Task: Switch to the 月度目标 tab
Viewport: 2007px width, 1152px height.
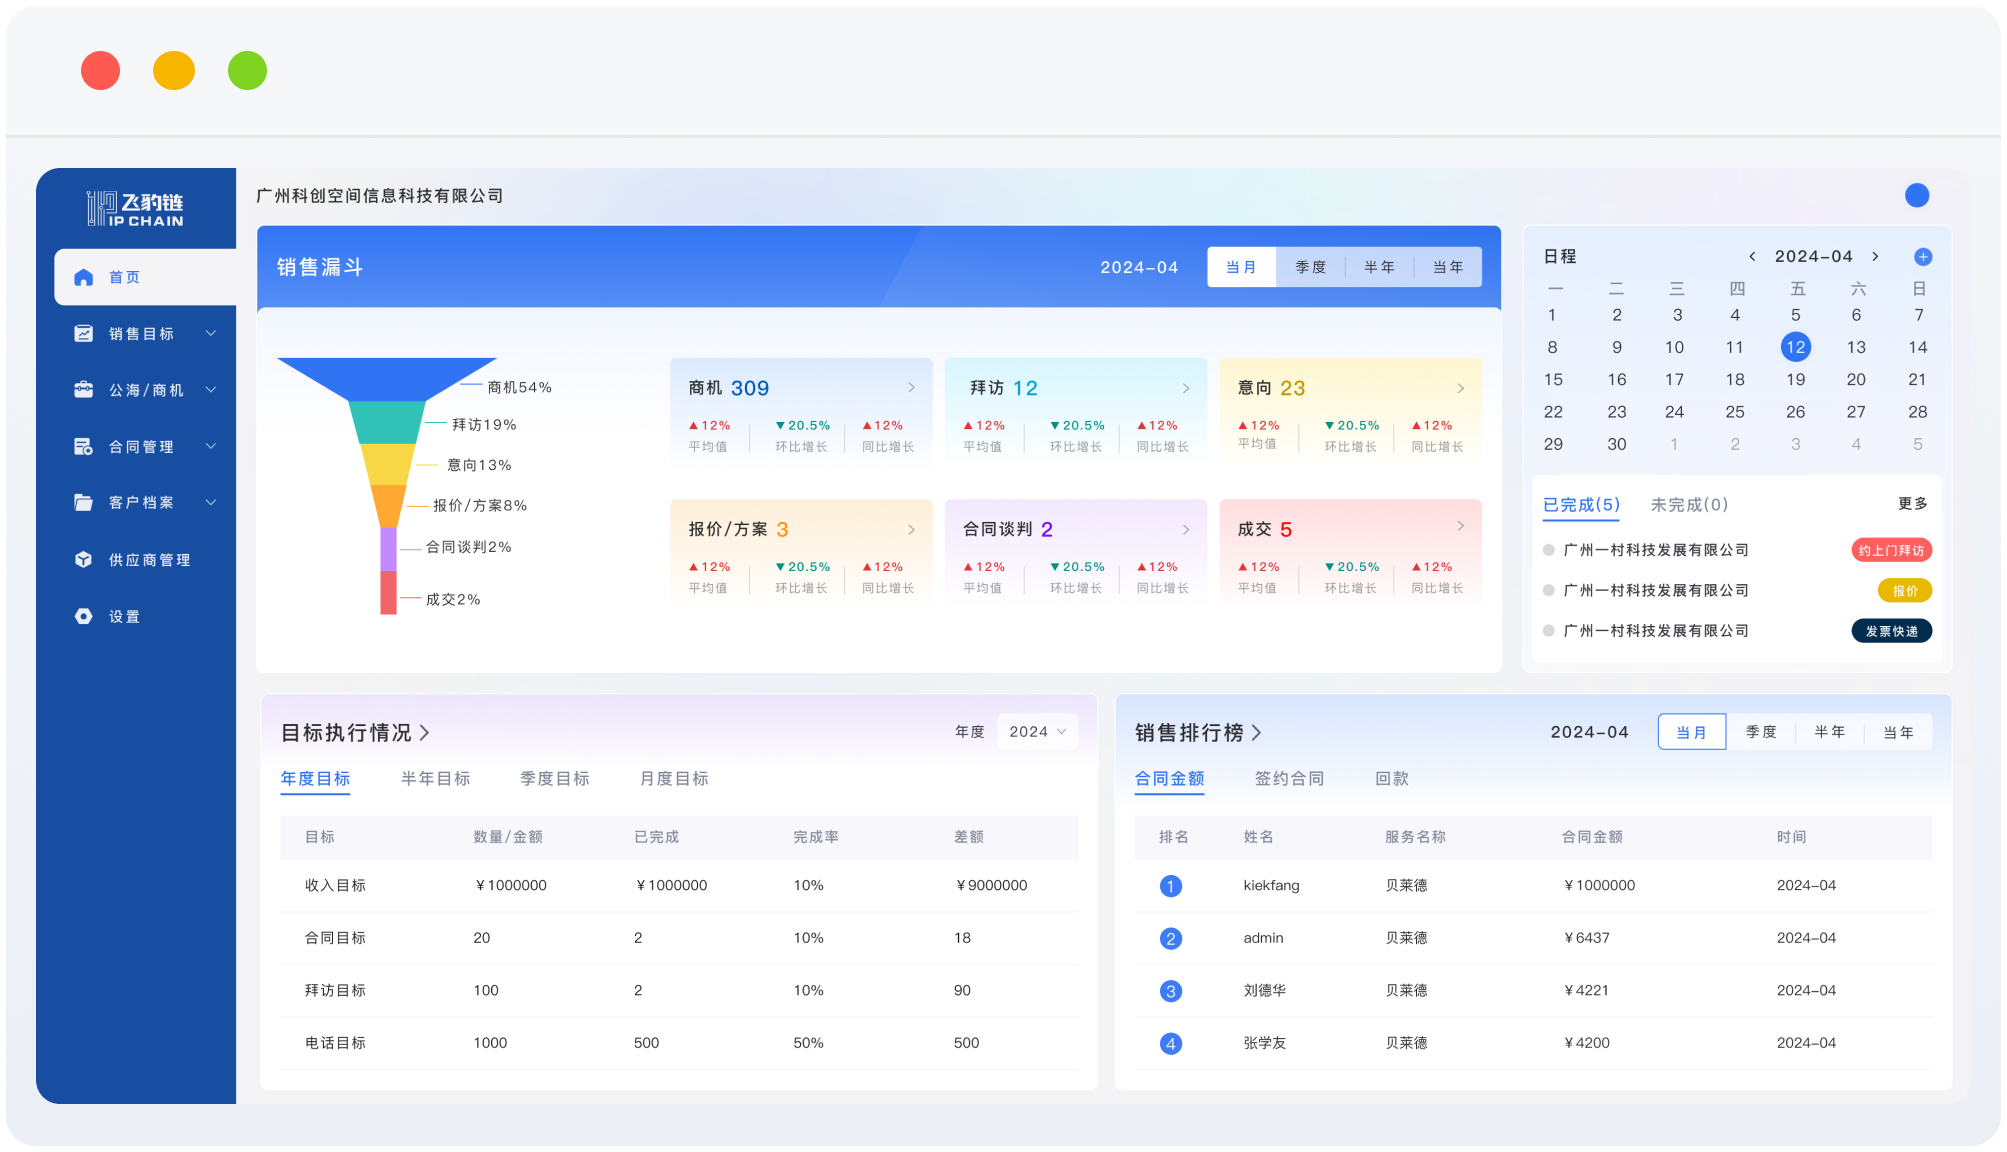Action: pos(673,778)
